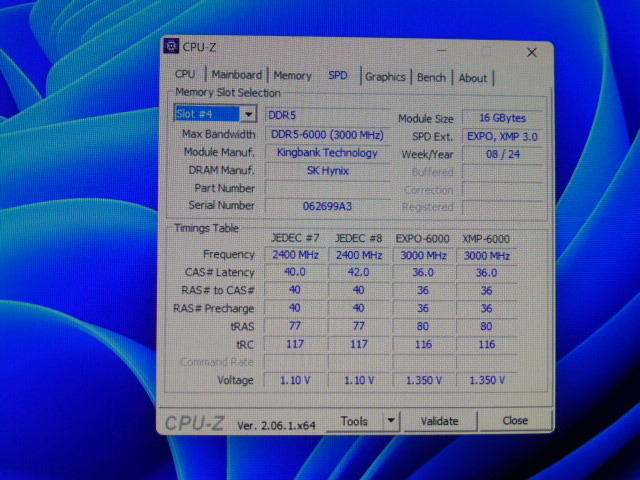Click the JEDEC #7 frequency 2400 MHz
The width and height of the screenshot is (640, 480).
[x=295, y=255]
